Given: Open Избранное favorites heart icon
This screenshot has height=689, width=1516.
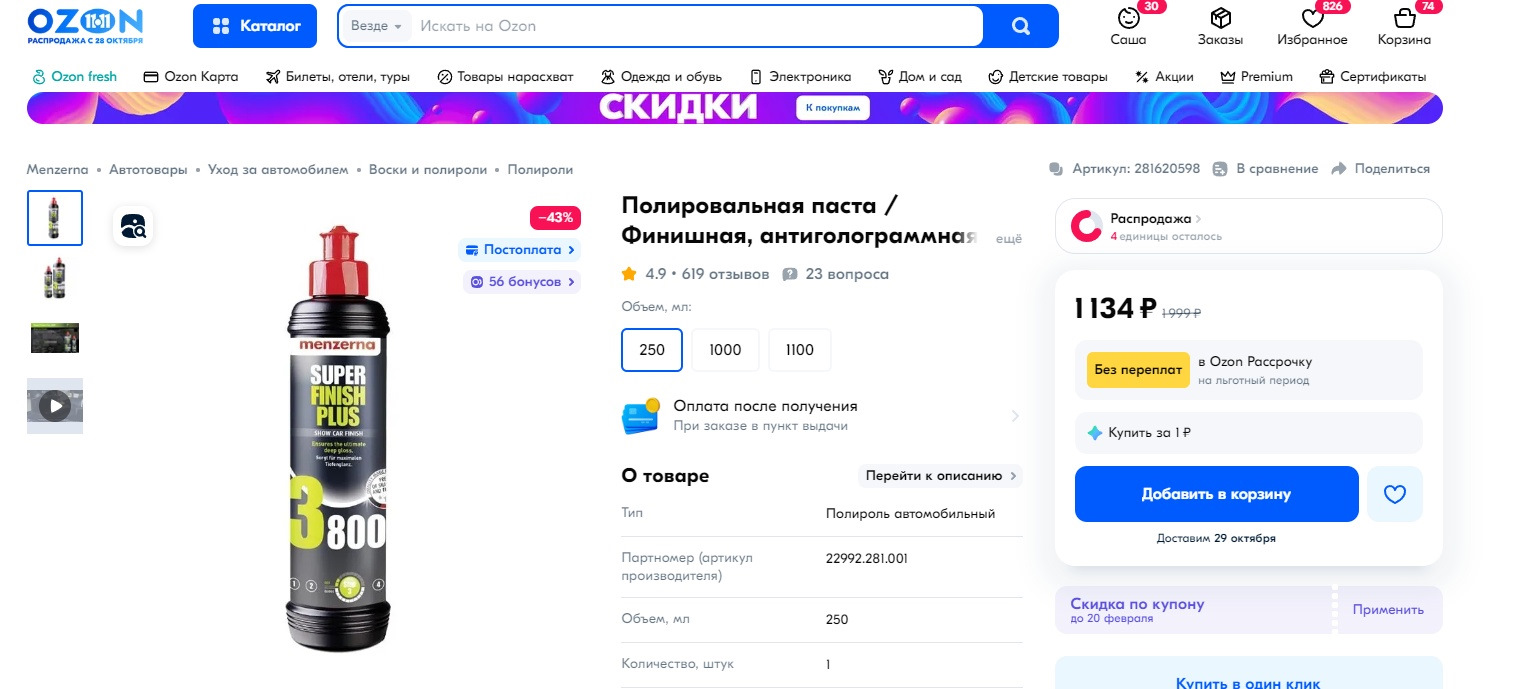Looking at the screenshot, I should pyautogui.click(x=1312, y=18).
